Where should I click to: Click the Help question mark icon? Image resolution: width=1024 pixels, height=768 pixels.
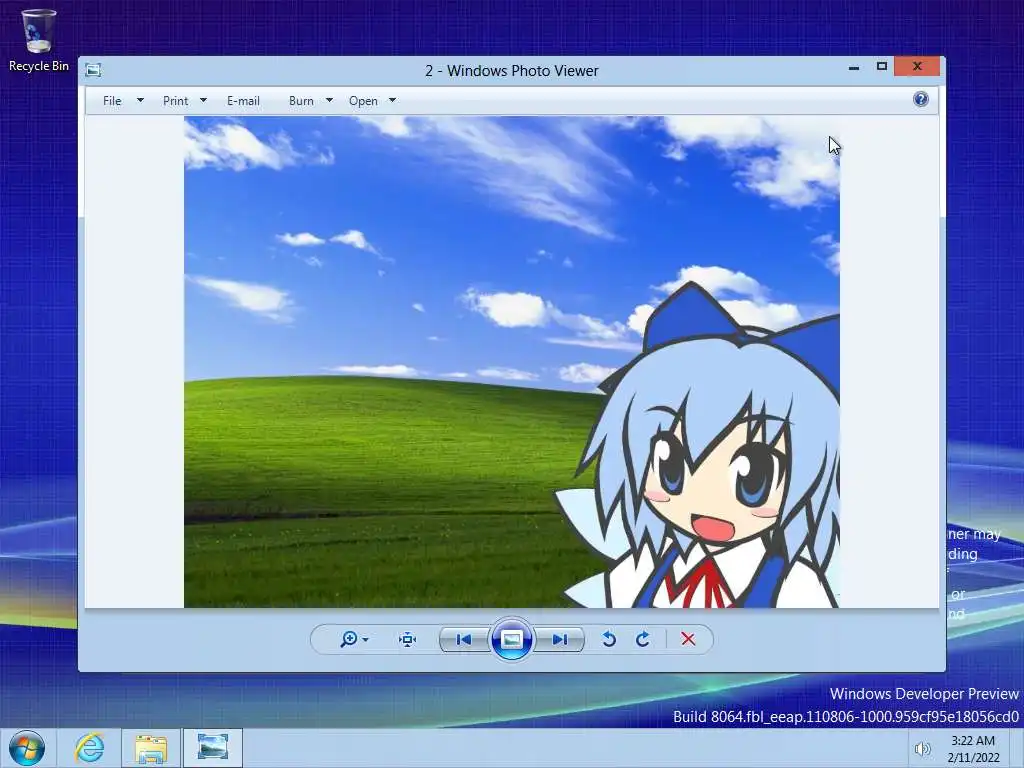921,99
